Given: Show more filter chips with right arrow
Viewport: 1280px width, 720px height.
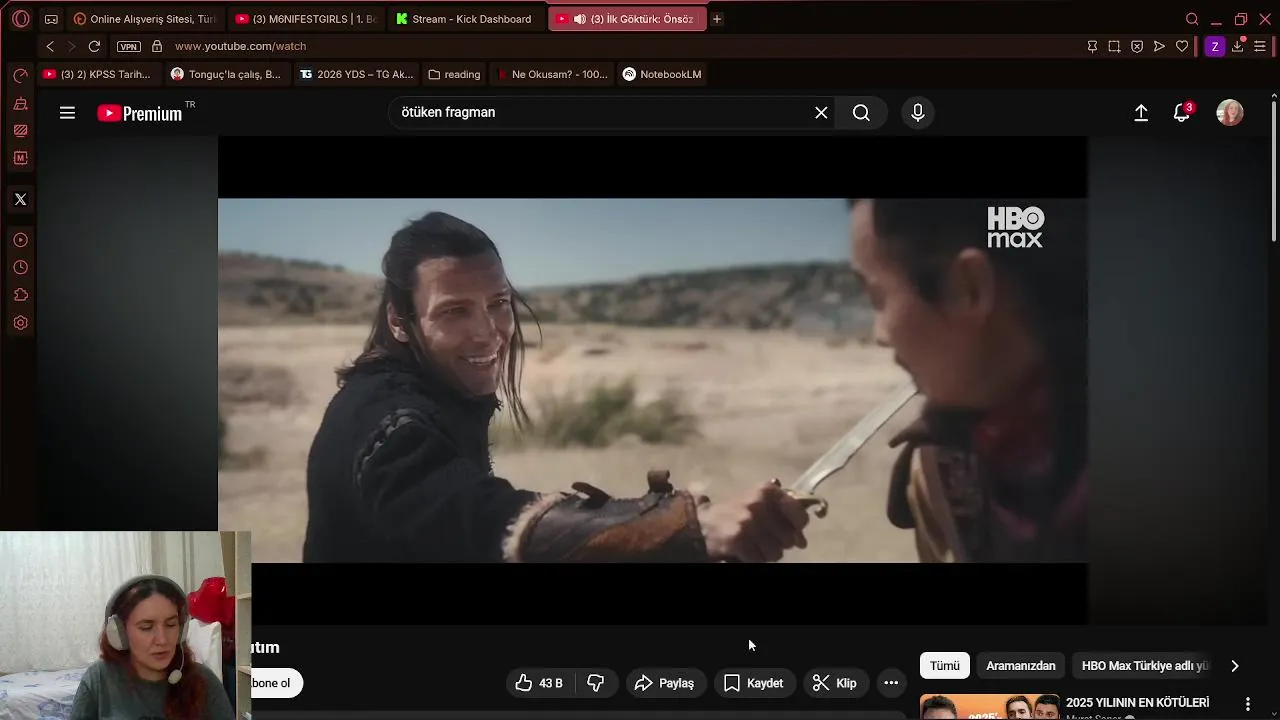Looking at the screenshot, I should (x=1235, y=666).
